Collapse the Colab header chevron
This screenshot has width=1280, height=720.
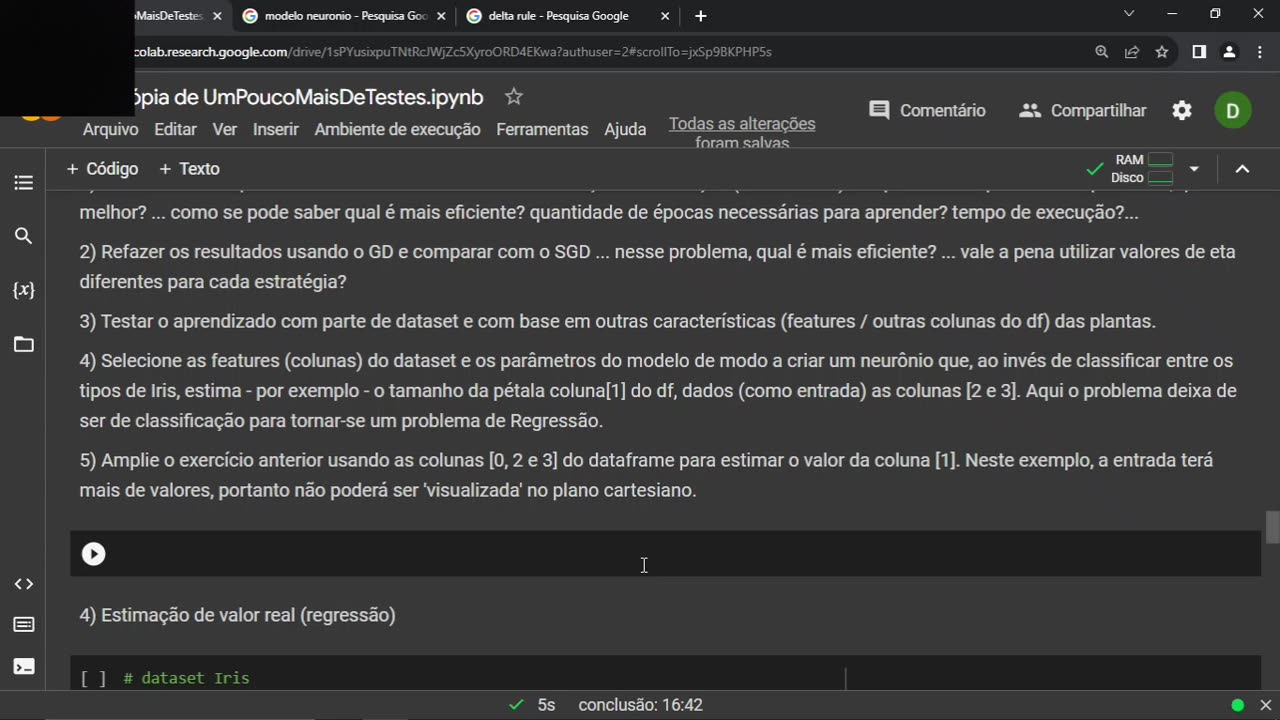coord(1242,169)
